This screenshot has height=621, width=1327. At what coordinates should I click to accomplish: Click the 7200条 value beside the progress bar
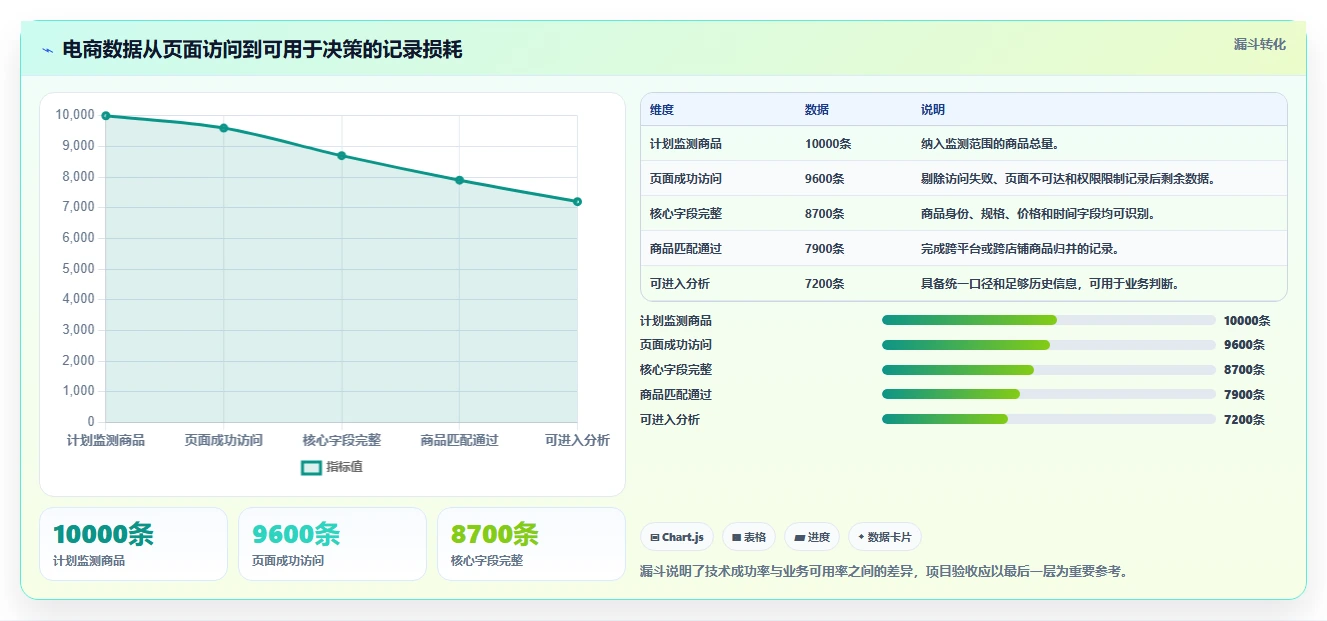(1244, 420)
